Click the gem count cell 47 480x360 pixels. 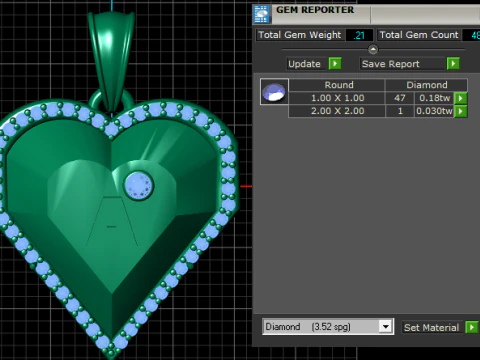coord(400,98)
